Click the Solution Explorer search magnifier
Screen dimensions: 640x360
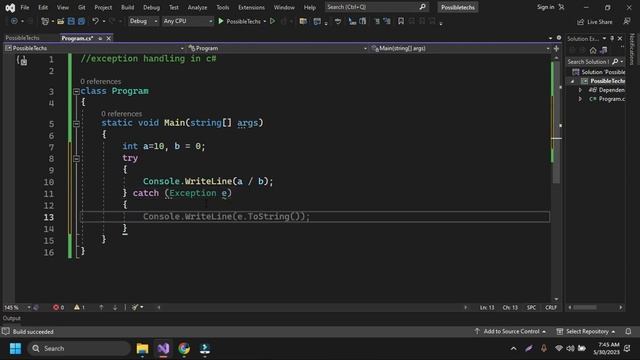pos(615,62)
